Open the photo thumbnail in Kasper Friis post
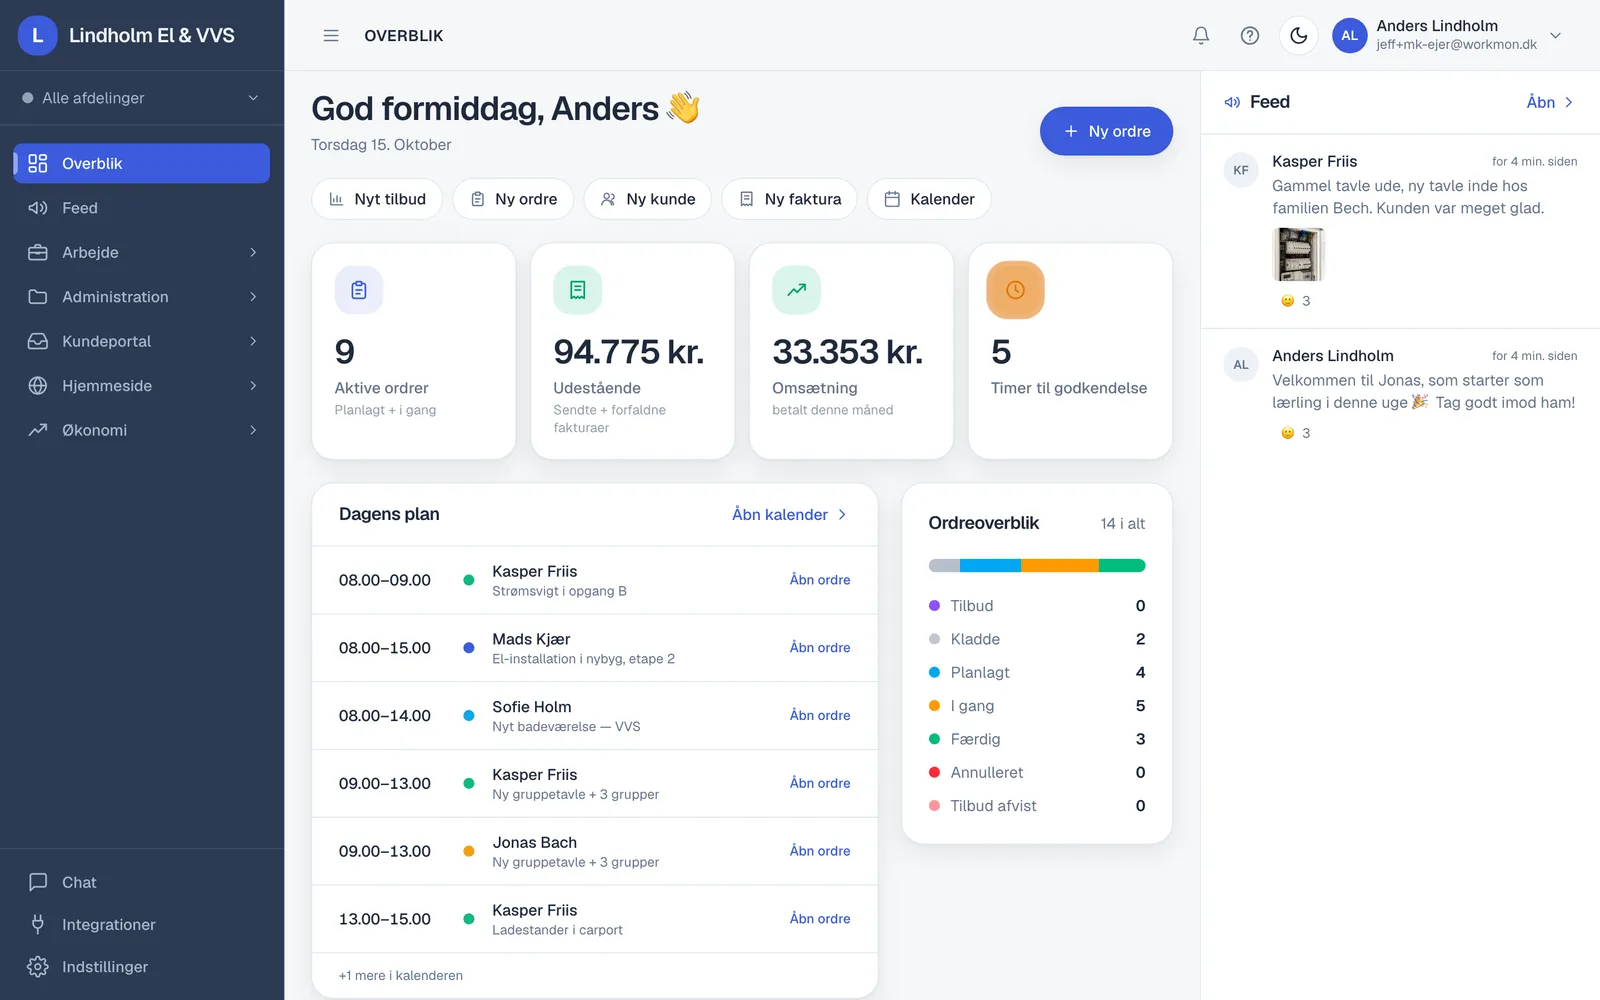 (1298, 254)
